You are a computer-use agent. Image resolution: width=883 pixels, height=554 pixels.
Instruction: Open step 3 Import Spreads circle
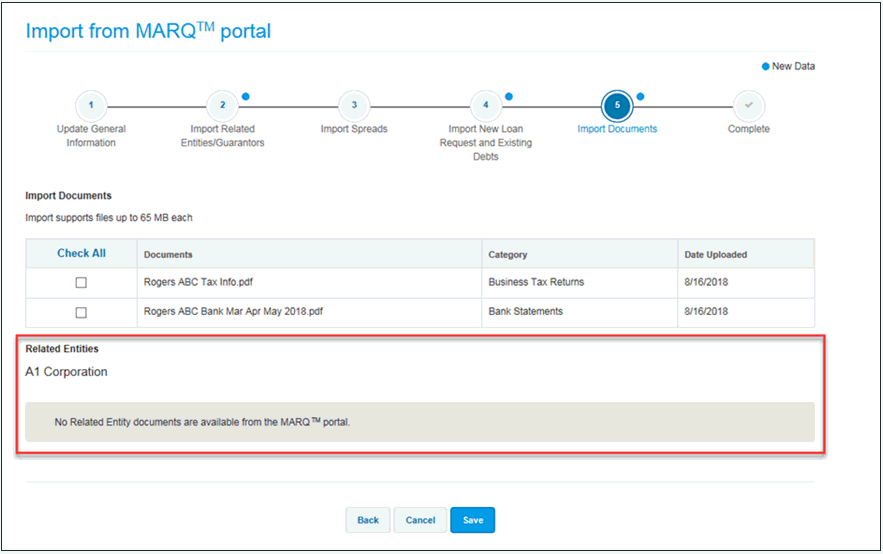tap(354, 105)
